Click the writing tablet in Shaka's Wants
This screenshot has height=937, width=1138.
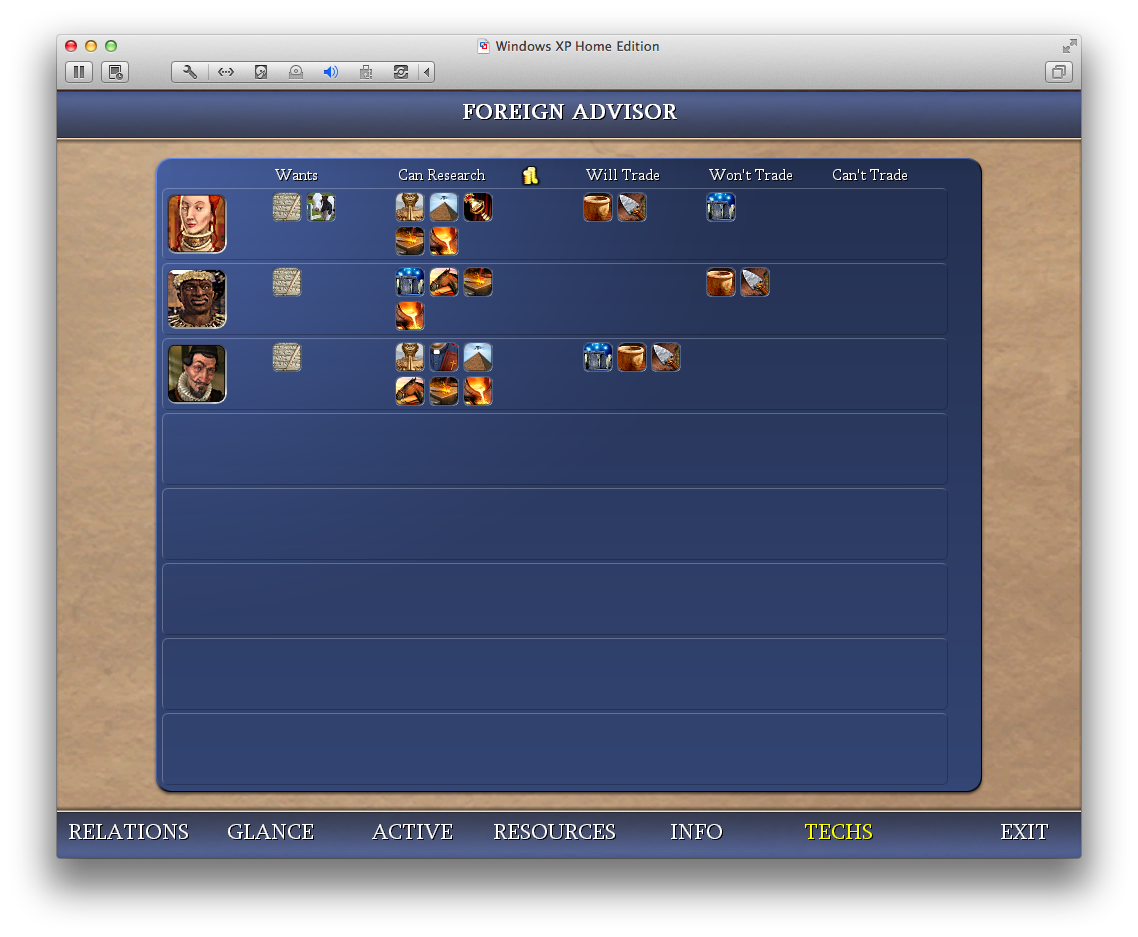point(287,282)
